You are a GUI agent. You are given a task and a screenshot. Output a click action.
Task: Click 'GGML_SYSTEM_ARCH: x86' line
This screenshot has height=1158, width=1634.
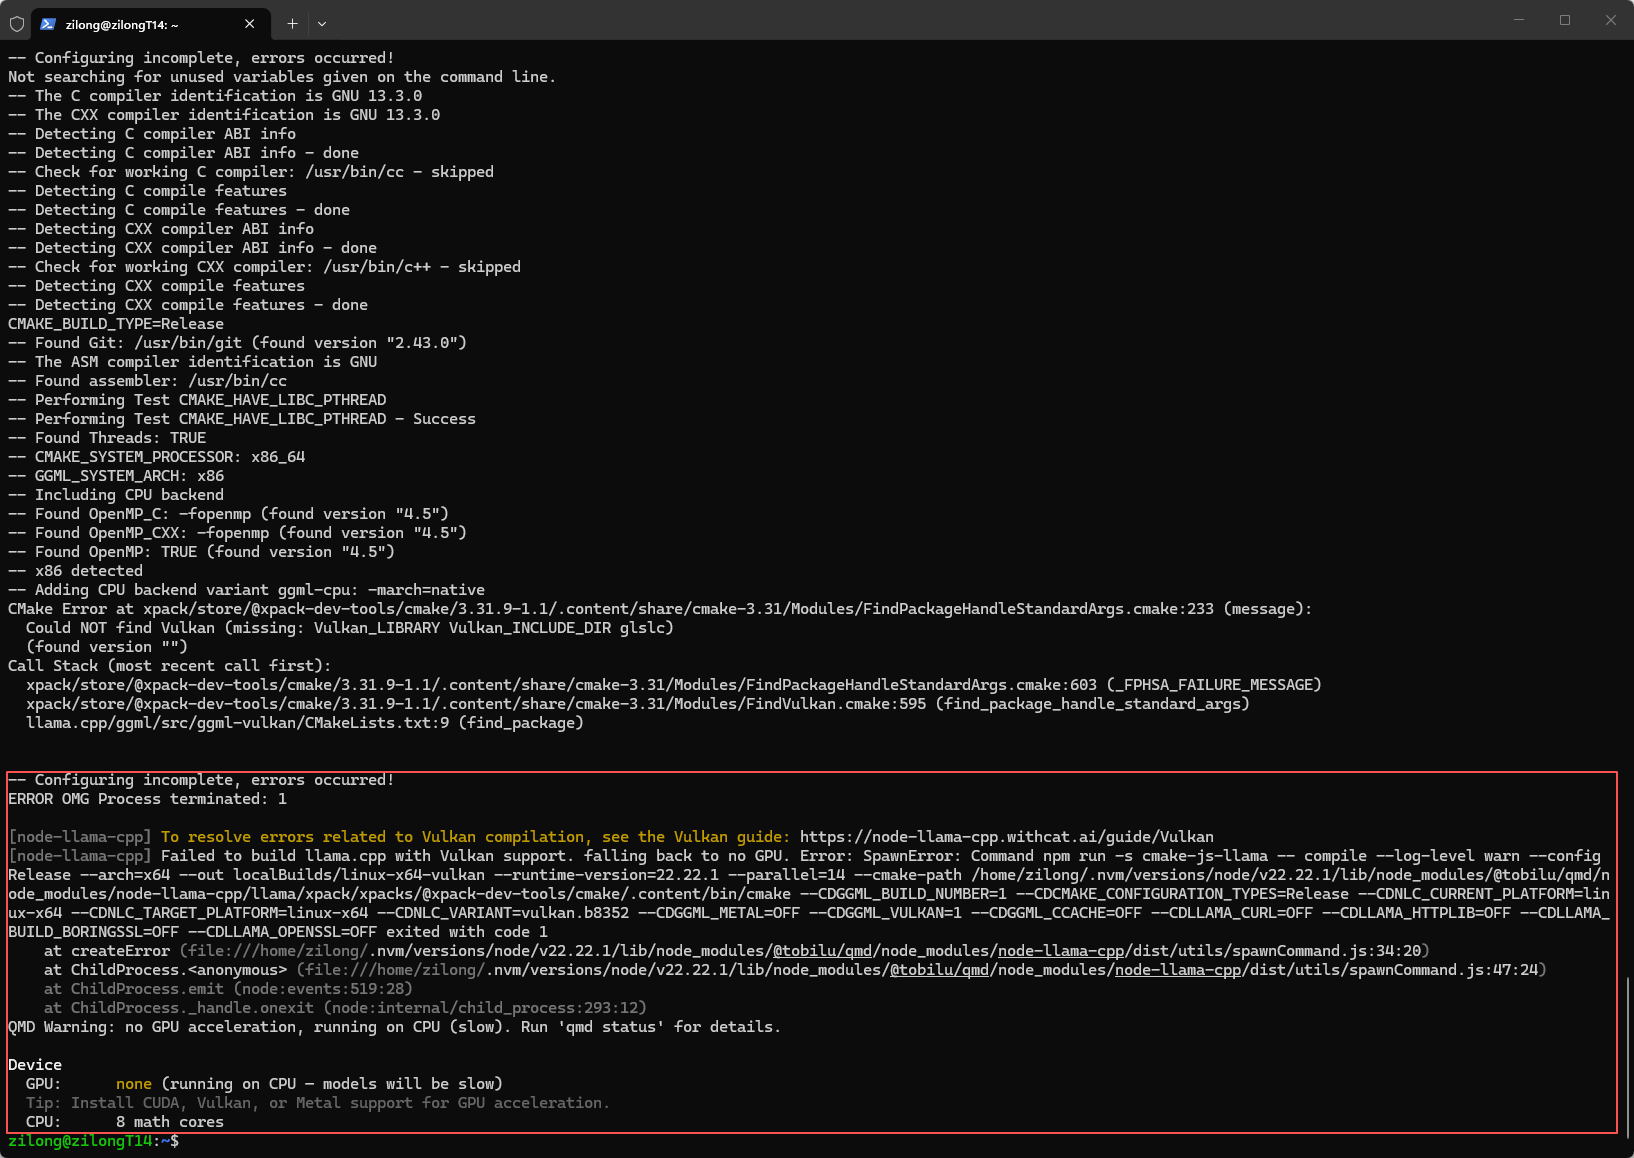pyautogui.click(x=116, y=476)
